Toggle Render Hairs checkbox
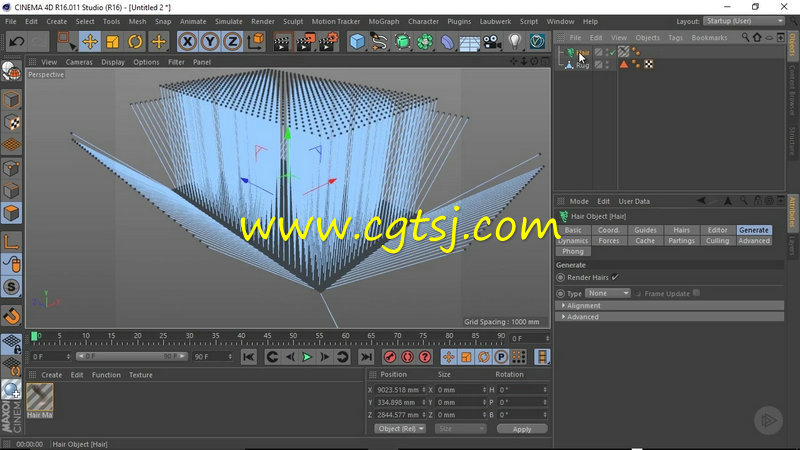800x450 pixels. 615,277
